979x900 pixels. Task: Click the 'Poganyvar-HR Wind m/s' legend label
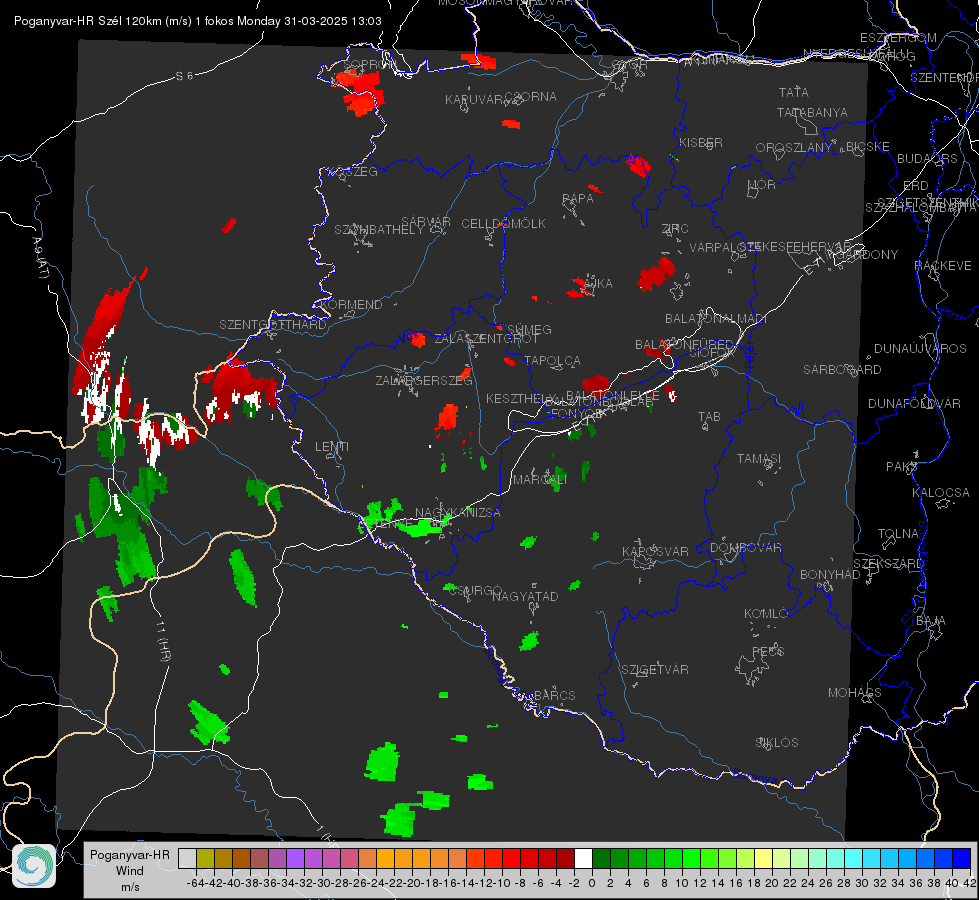tap(130, 871)
